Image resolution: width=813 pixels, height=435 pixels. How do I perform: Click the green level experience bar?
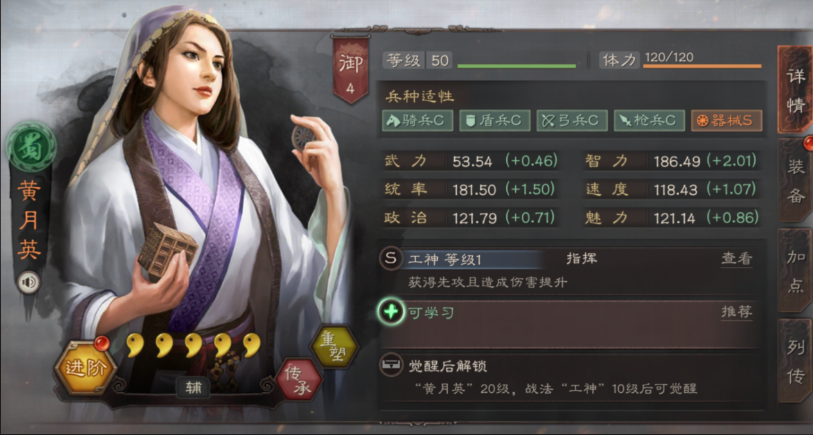point(516,66)
